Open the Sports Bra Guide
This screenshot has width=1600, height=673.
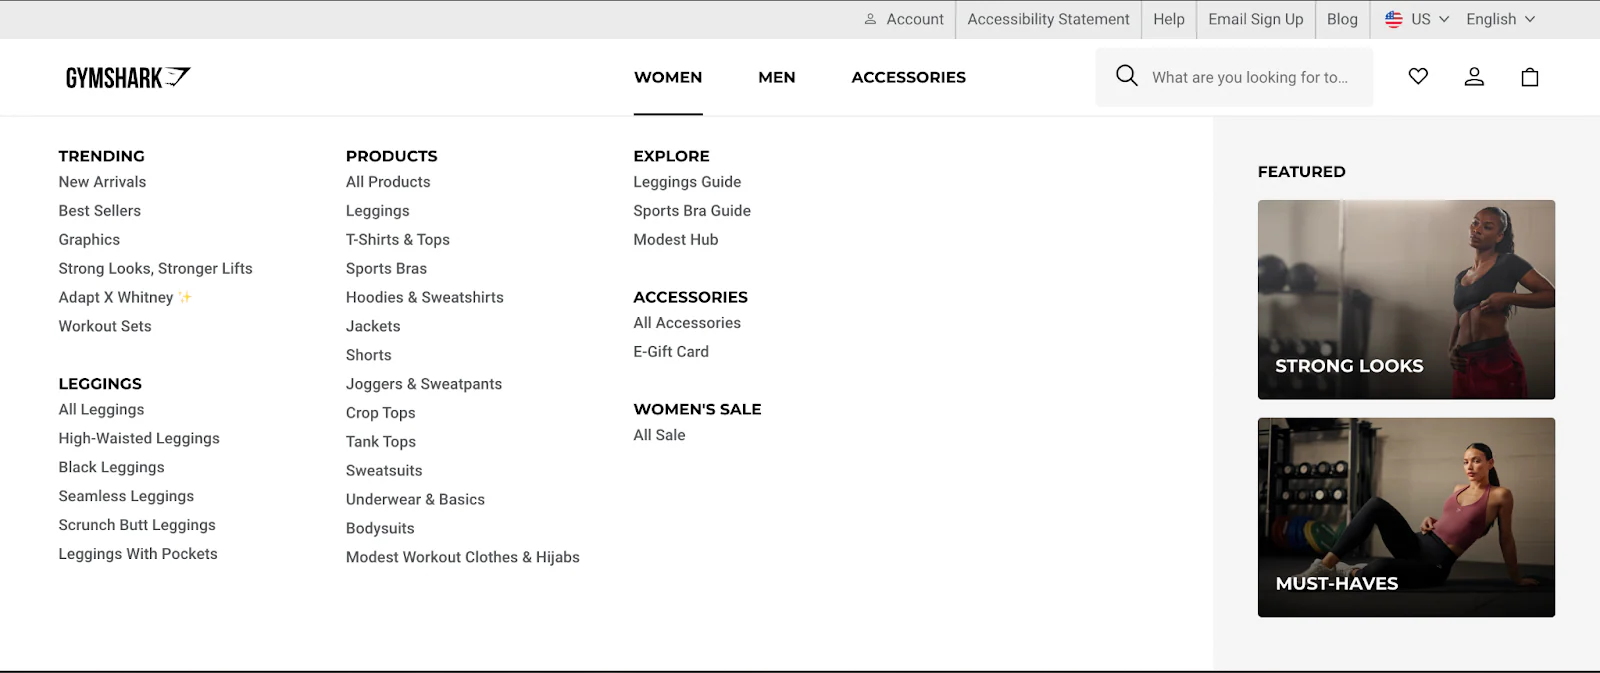point(692,211)
